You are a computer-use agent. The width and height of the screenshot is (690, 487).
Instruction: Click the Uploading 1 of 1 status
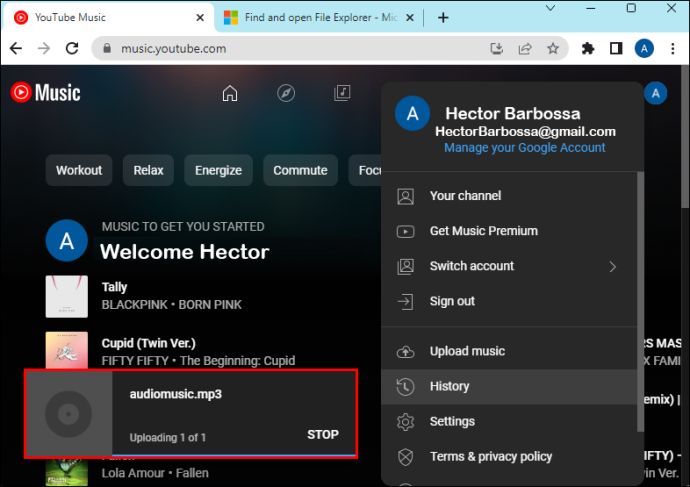pyautogui.click(x=168, y=438)
